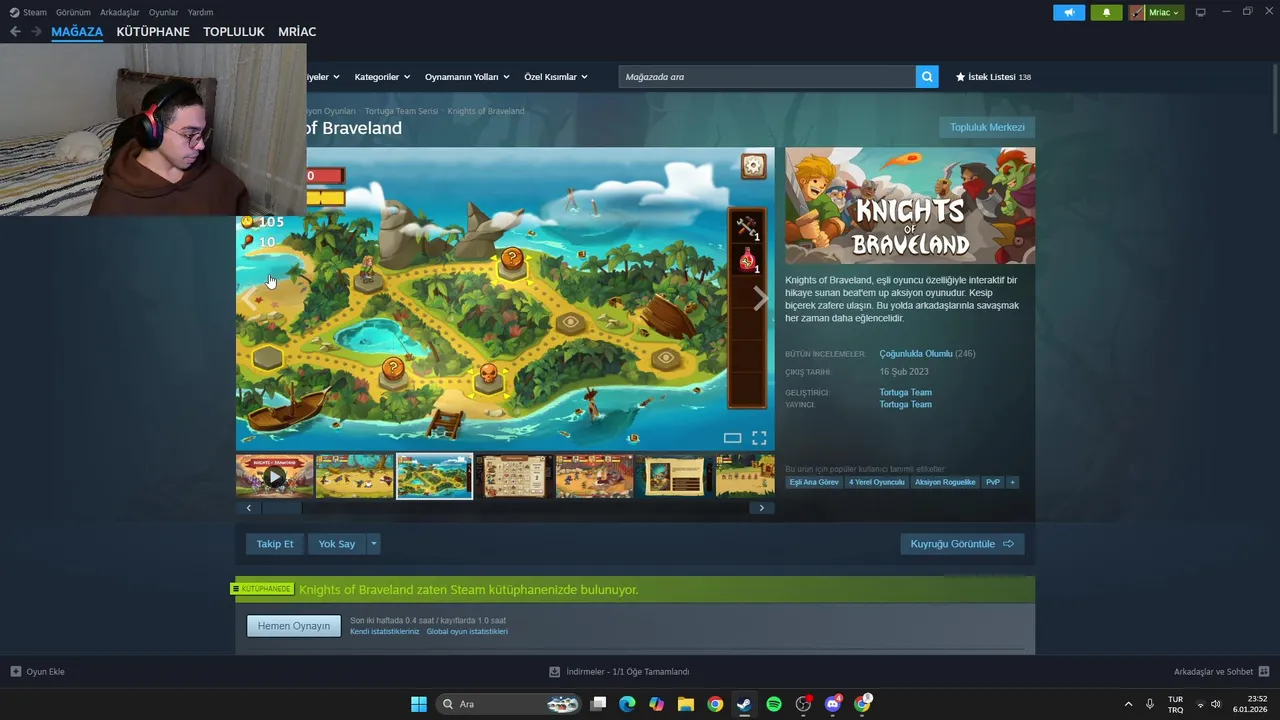Show next screenshot with right arrow overlay
This screenshot has height=720, width=1280.
(760, 298)
